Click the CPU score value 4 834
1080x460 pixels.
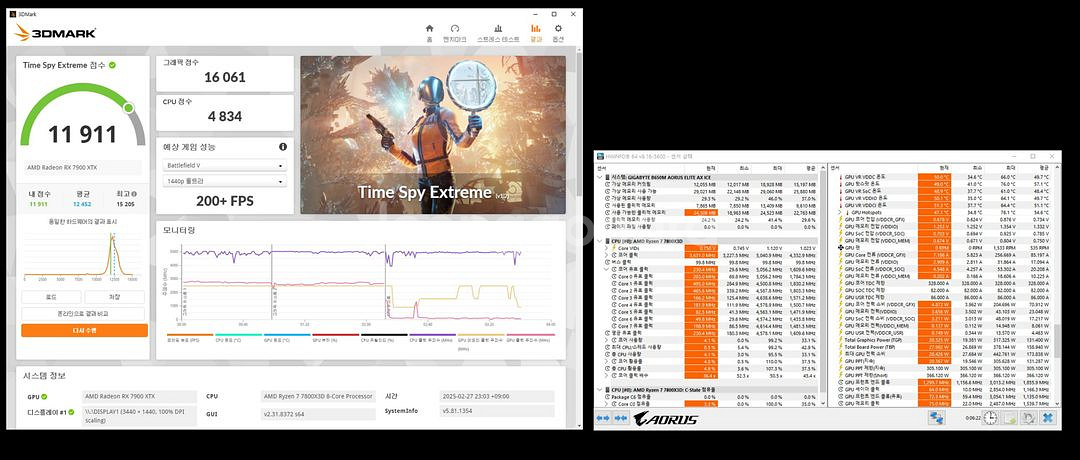tap(225, 117)
